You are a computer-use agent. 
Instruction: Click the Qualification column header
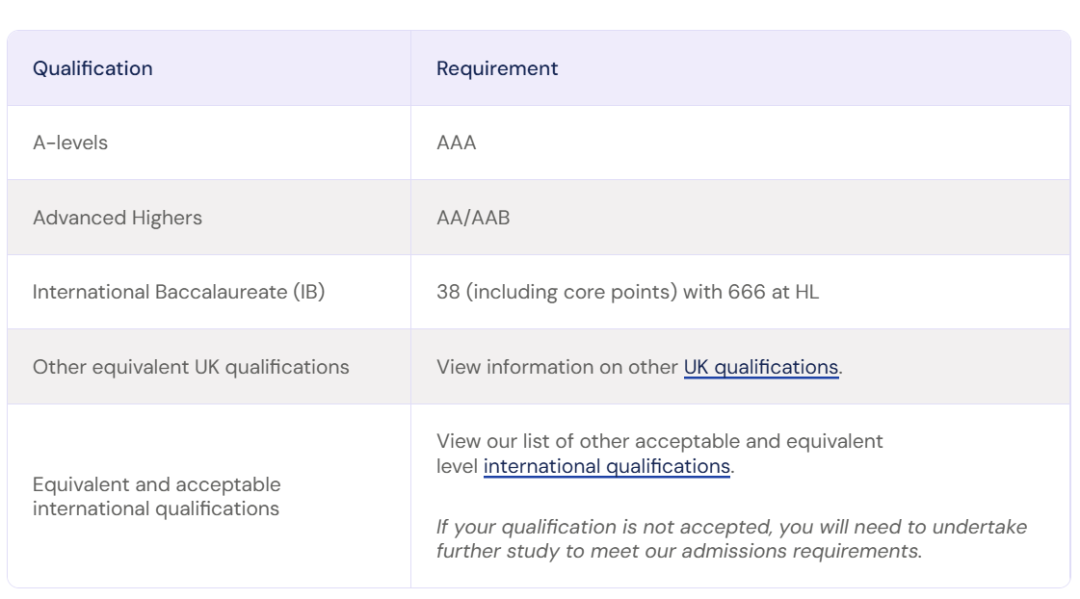(93, 68)
